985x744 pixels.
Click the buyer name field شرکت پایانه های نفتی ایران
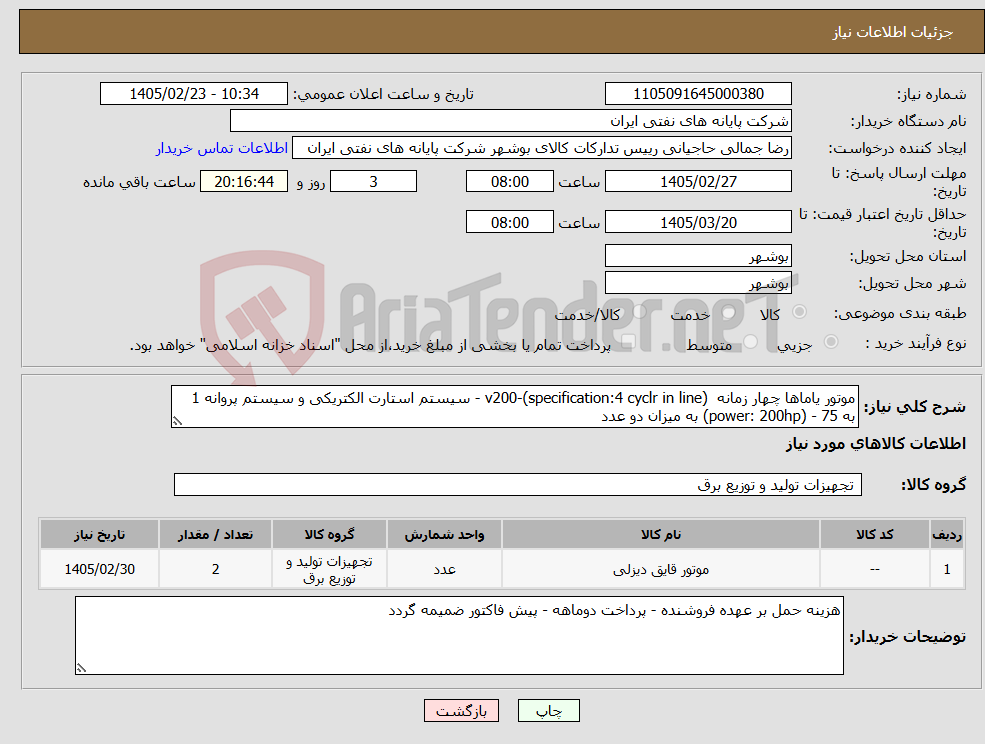coord(511,121)
